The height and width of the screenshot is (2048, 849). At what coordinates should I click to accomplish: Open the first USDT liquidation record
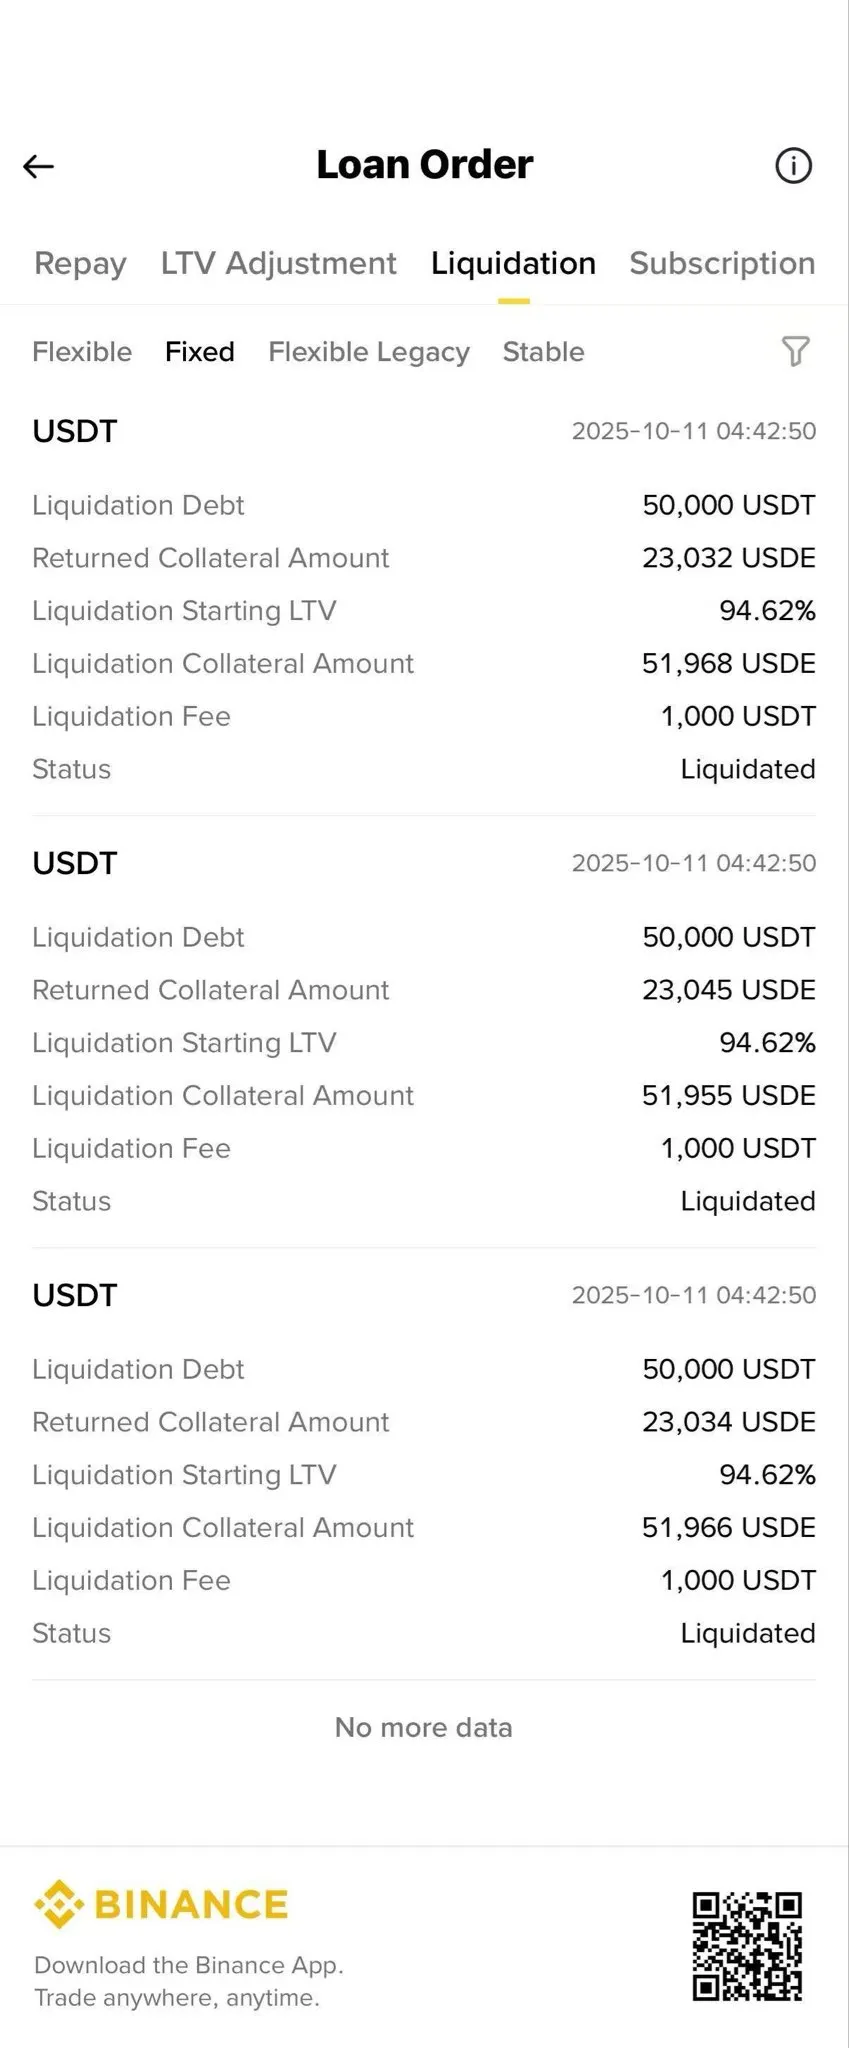(75, 431)
